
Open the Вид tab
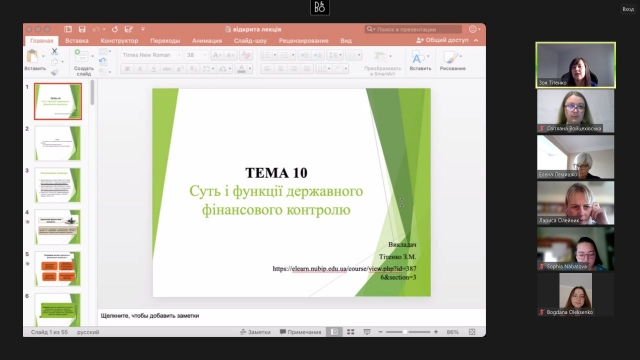(346, 40)
